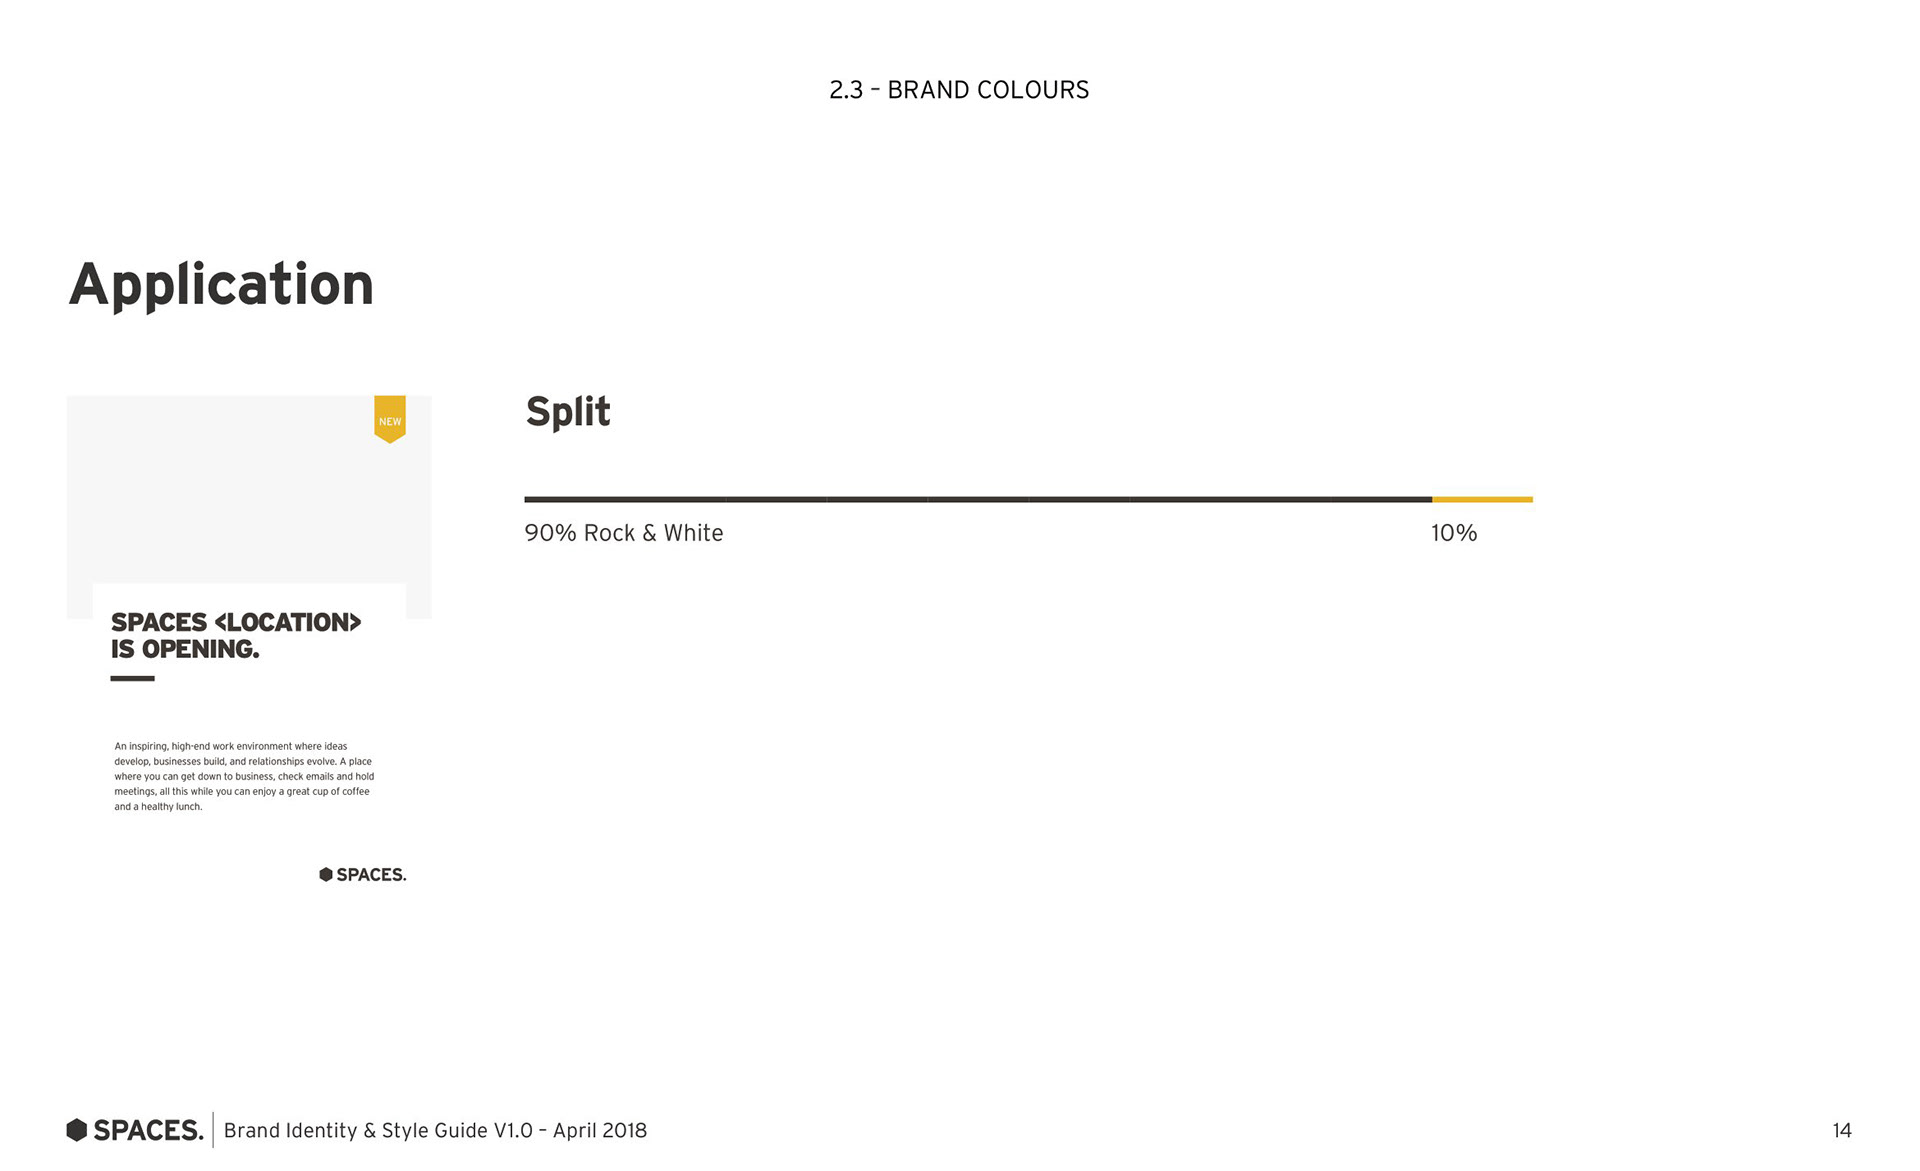Select the "Application" page title

[x=221, y=285]
